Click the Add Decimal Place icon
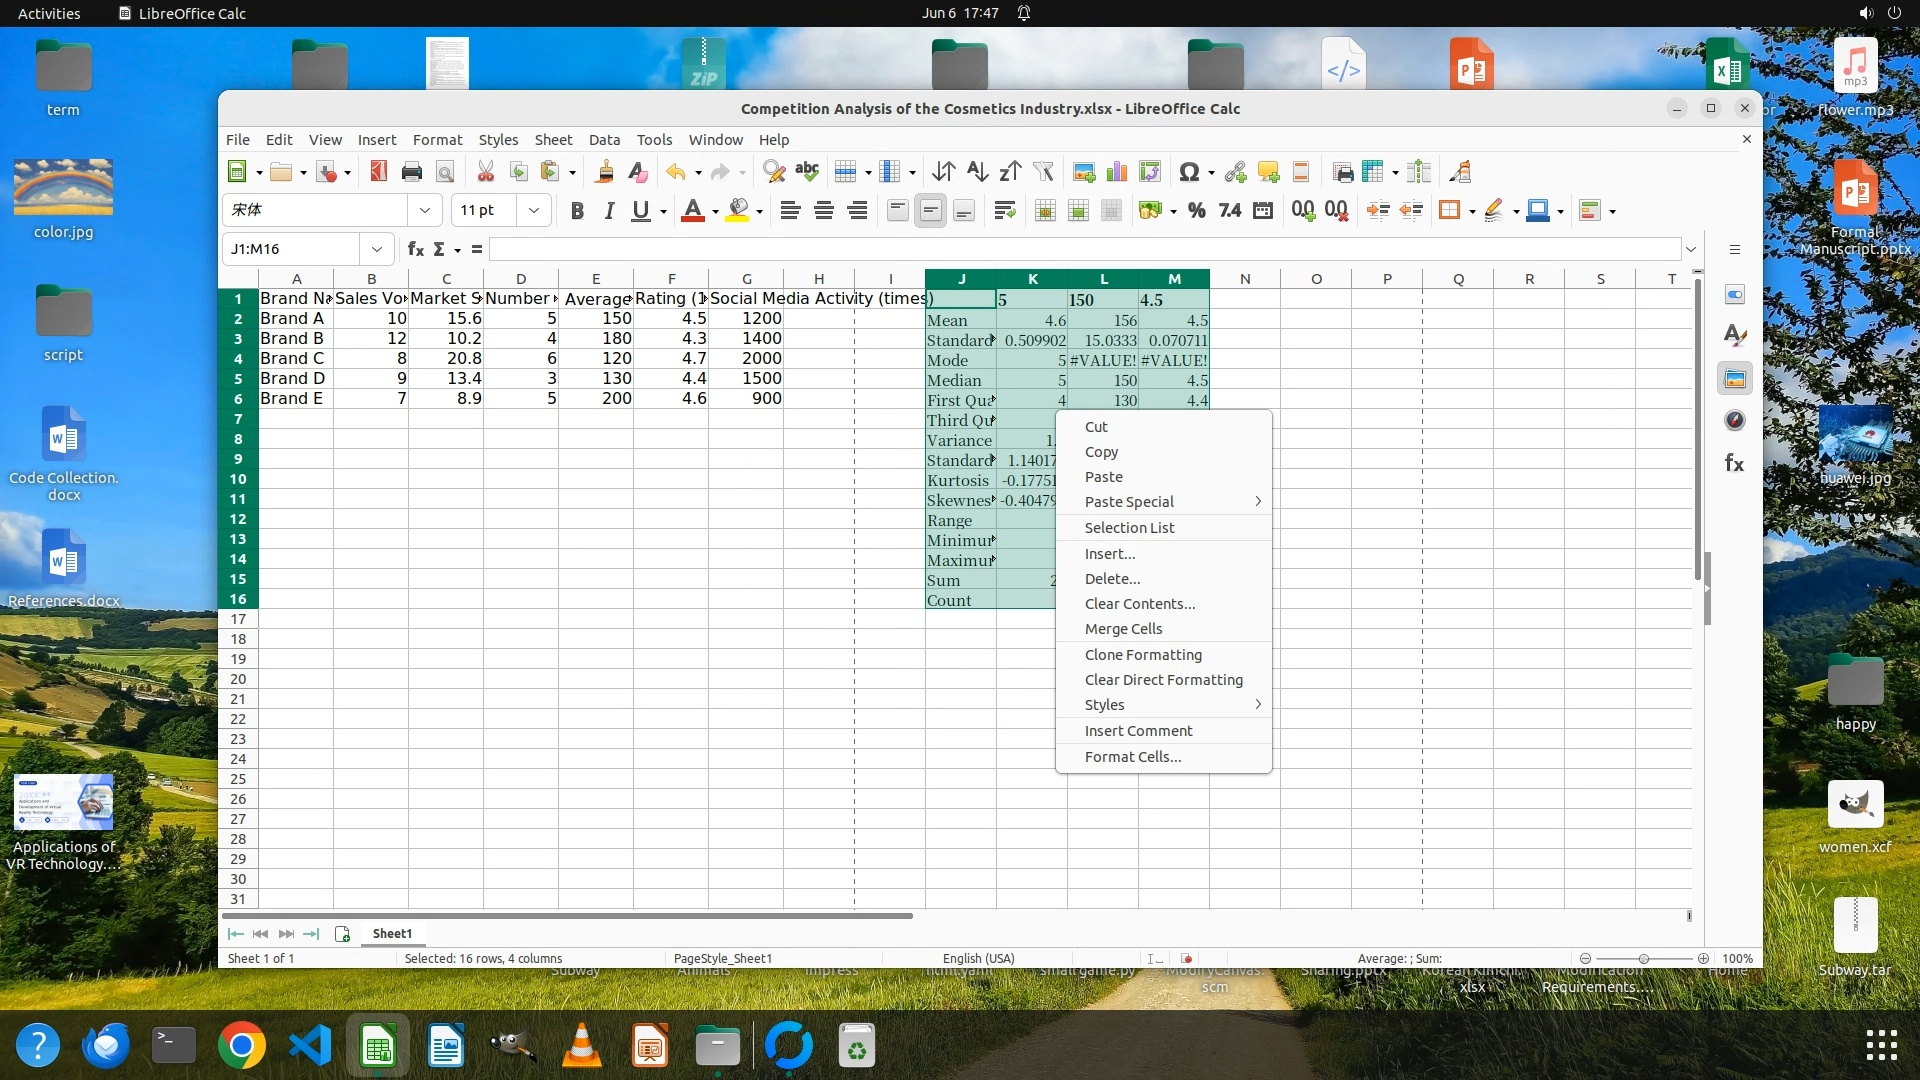This screenshot has width=1920, height=1080. tap(1302, 211)
